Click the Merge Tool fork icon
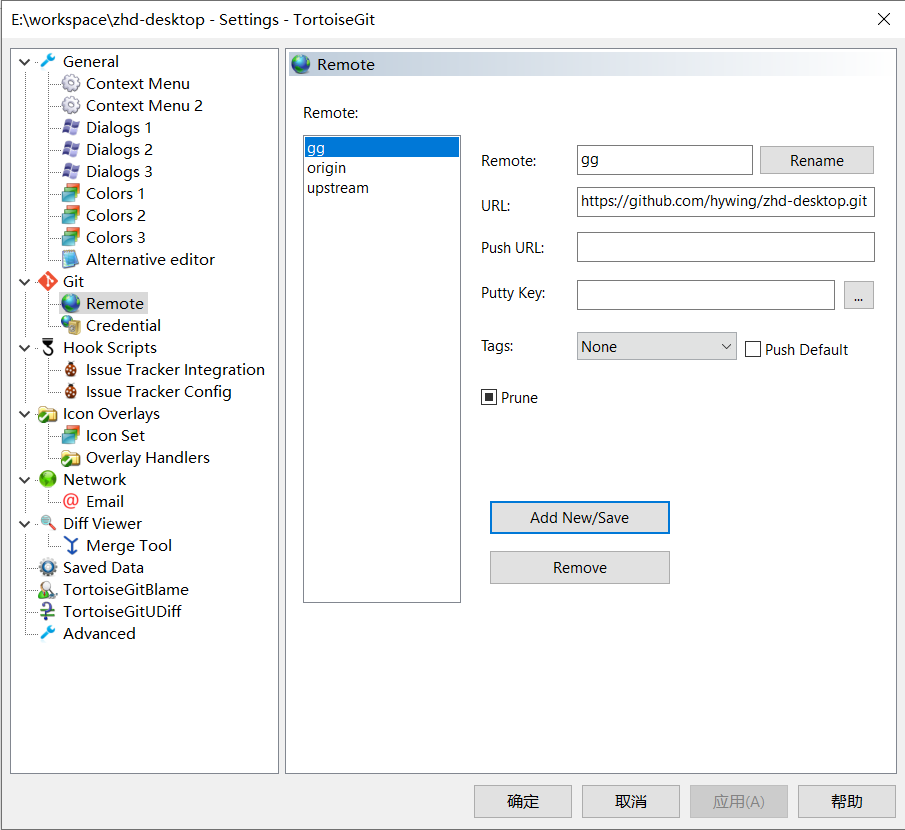 [71, 545]
